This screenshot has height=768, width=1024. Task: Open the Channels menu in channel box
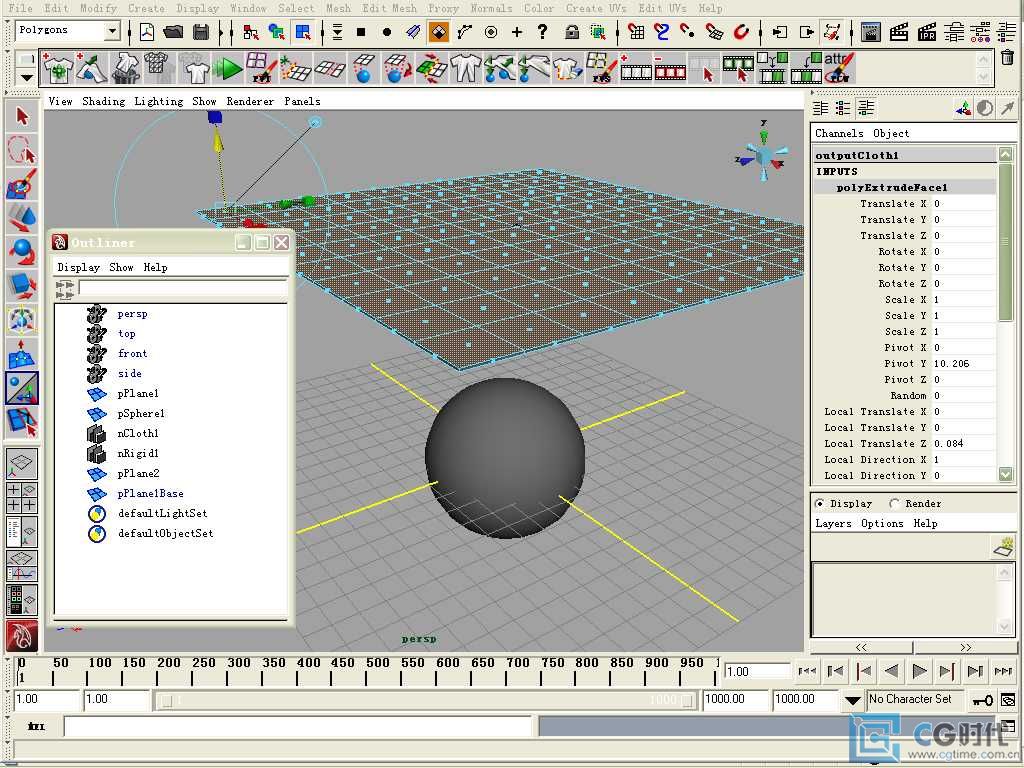(x=839, y=133)
